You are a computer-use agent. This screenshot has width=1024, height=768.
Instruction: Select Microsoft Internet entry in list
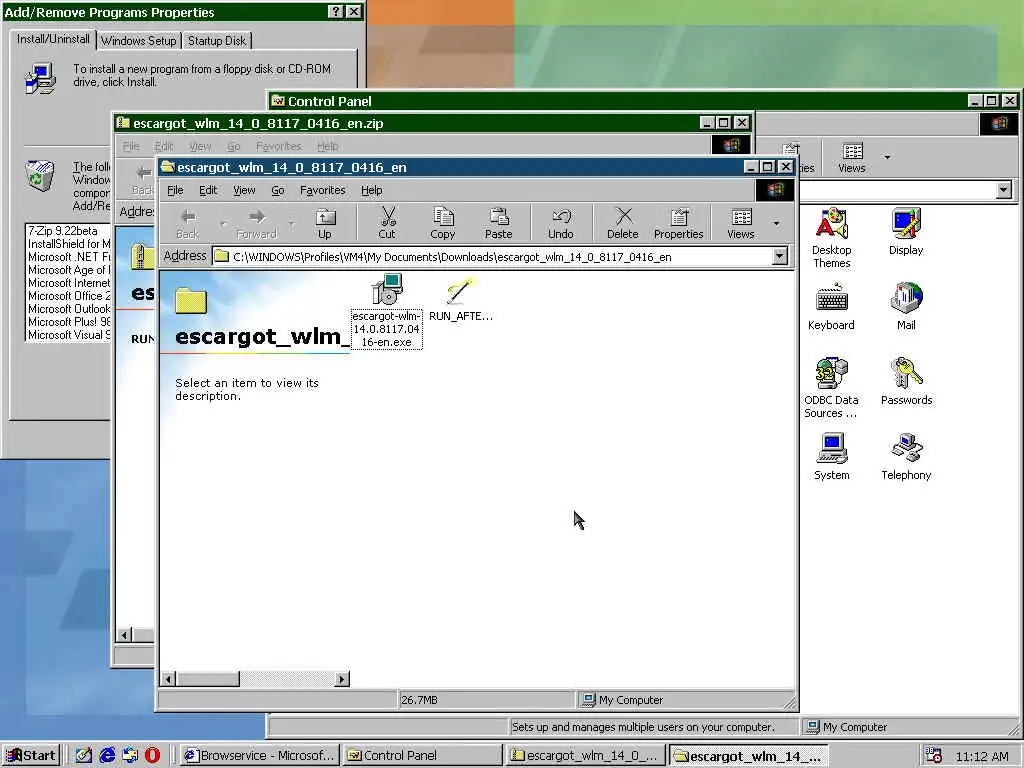tap(69, 283)
